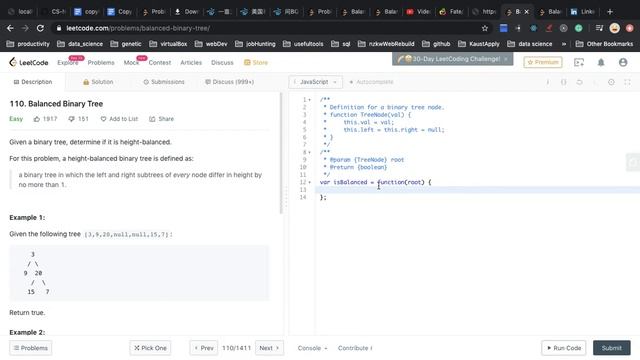Expand hidden bookmarks chevron
The height and width of the screenshot is (360, 640).
click(564, 44)
